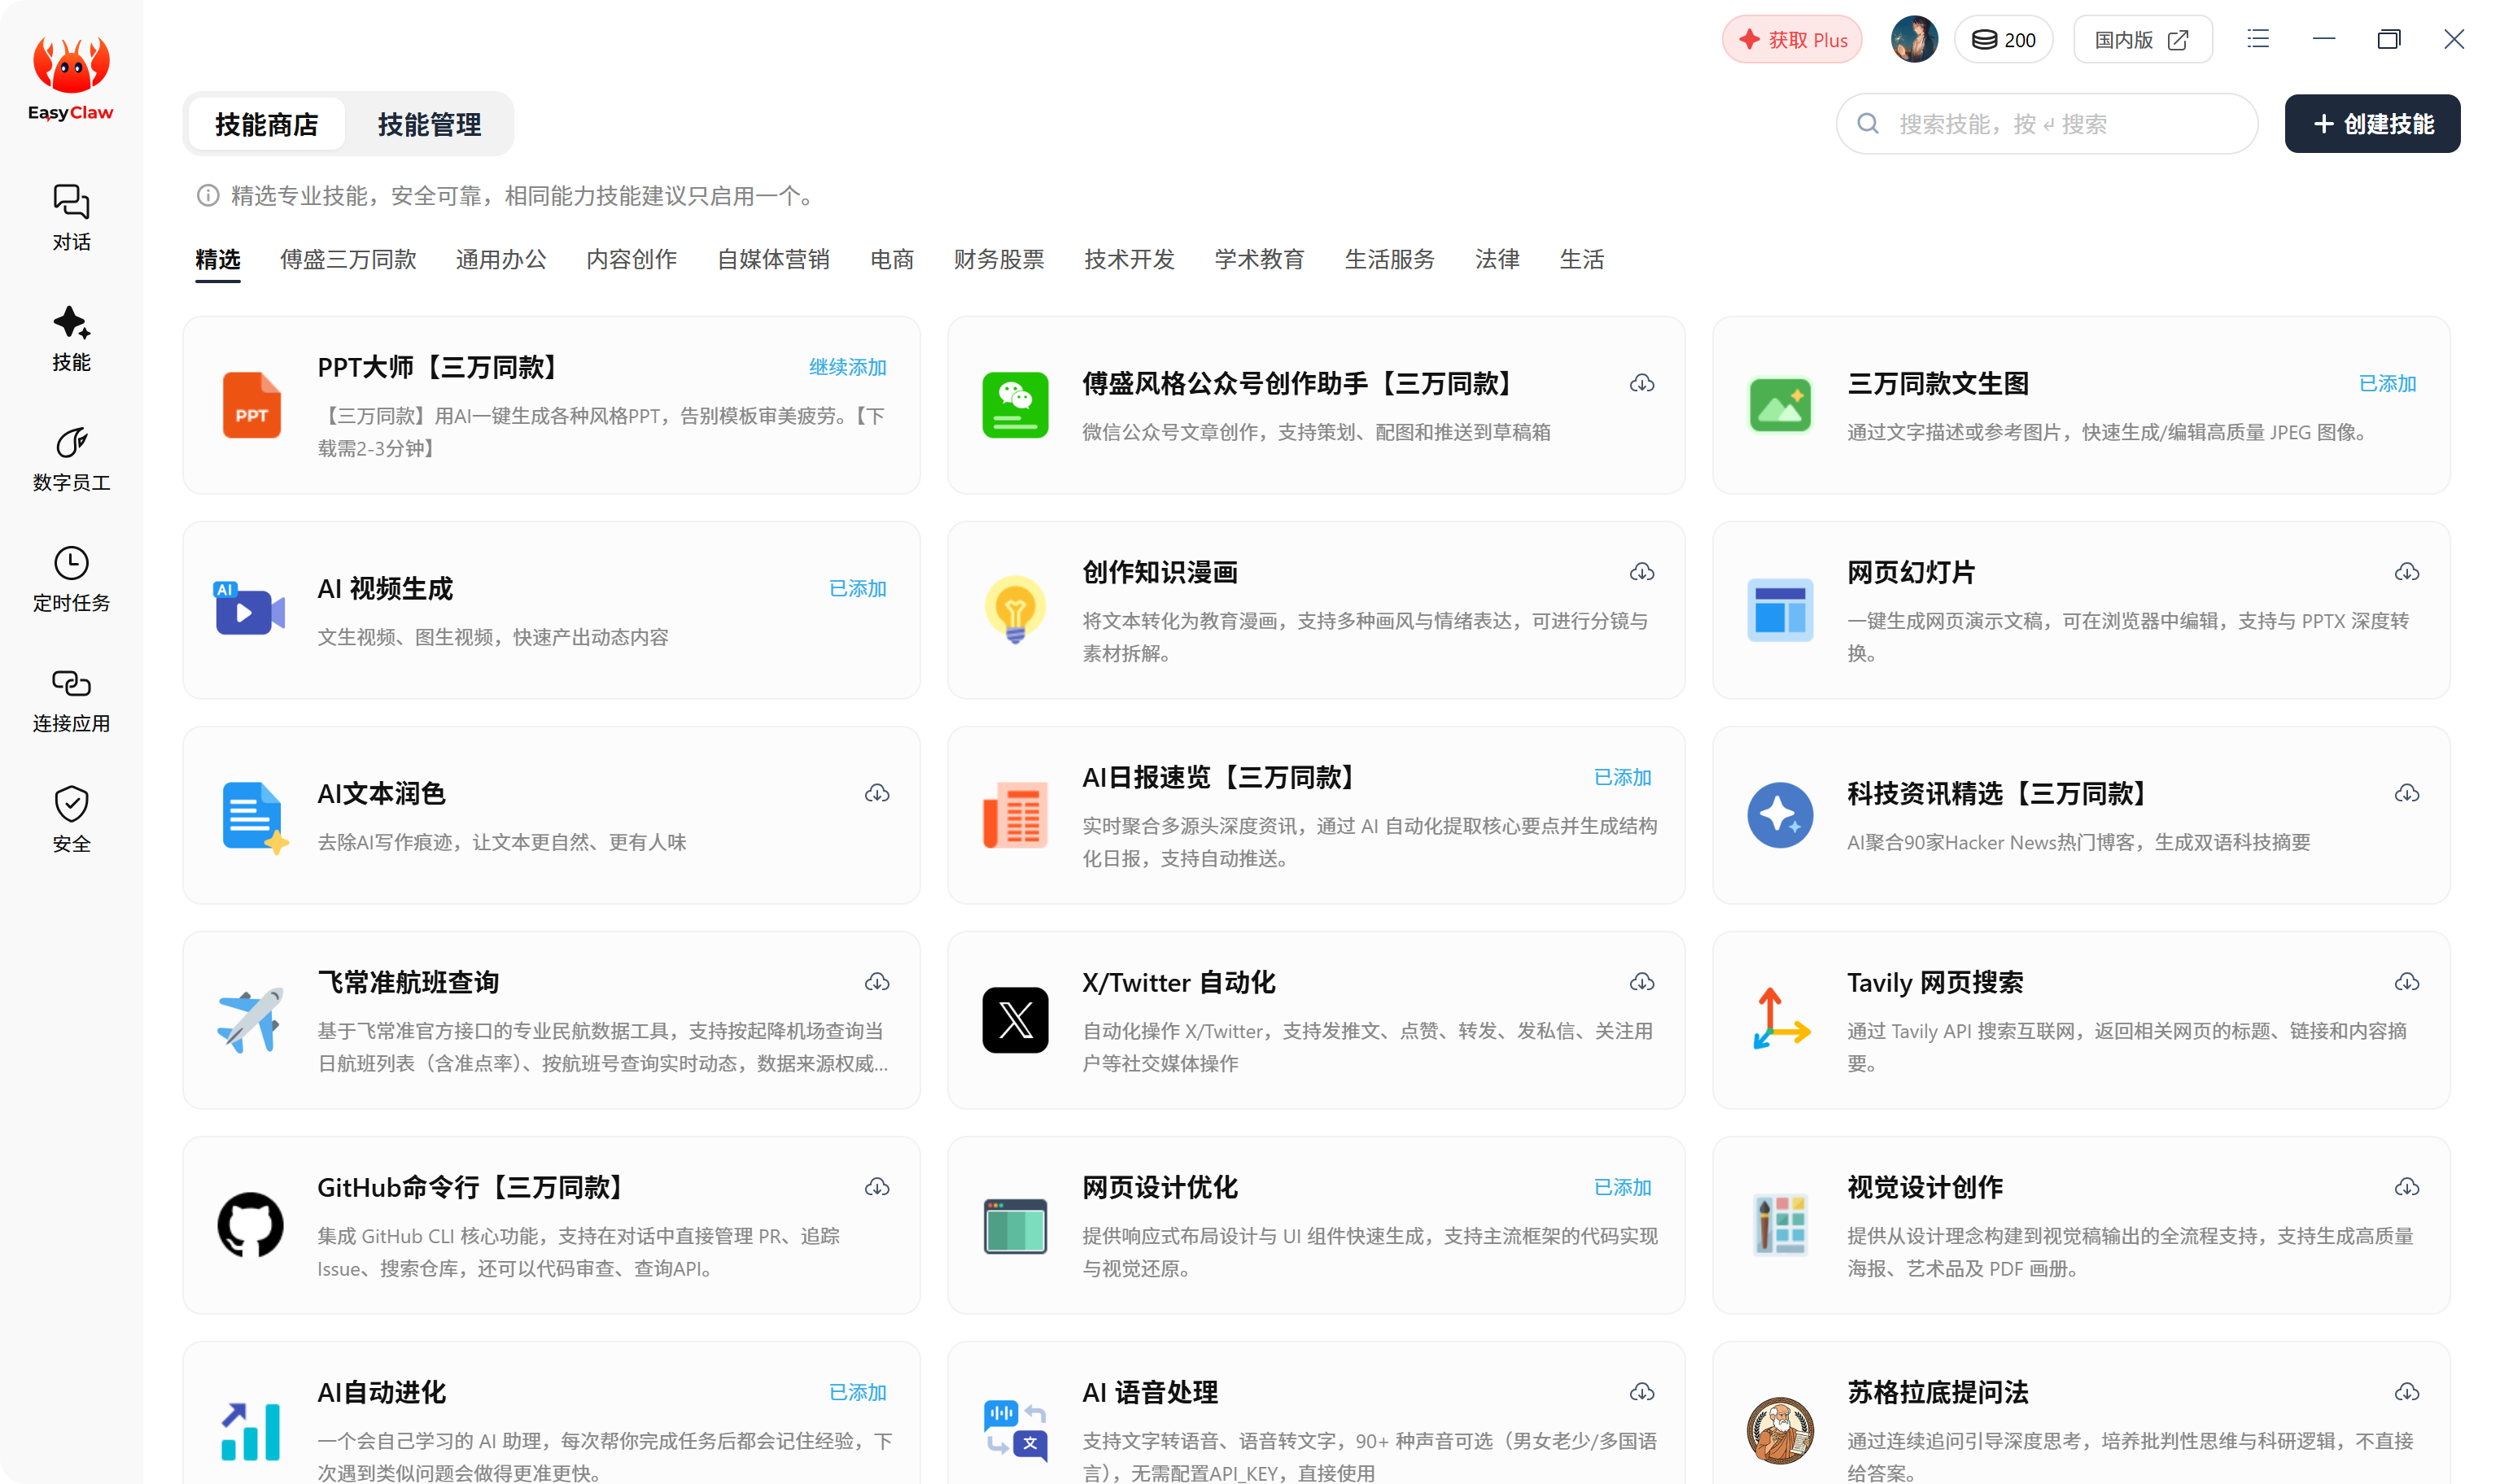2500x1484 pixels.
Task: Open the 对话 chat section in sidebar
Action: point(71,217)
